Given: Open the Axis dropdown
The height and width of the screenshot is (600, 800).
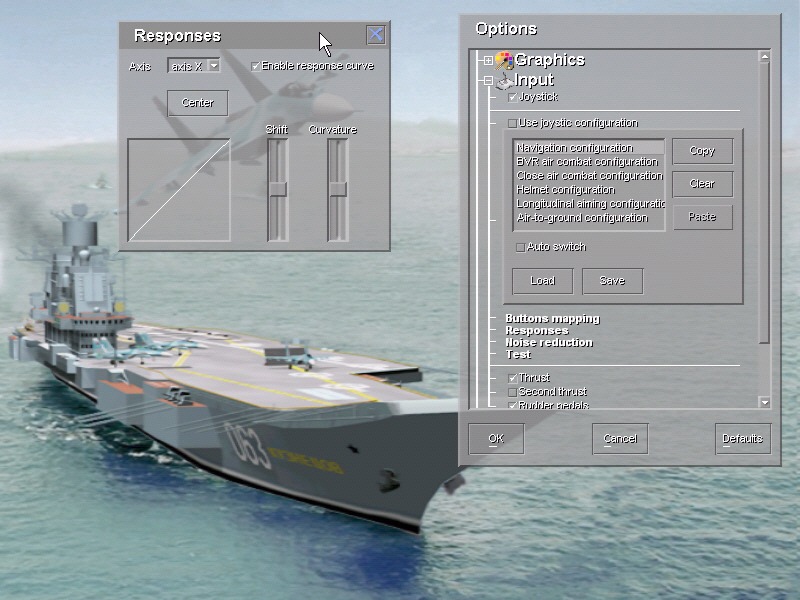Looking at the screenshot, I should 213,66.
